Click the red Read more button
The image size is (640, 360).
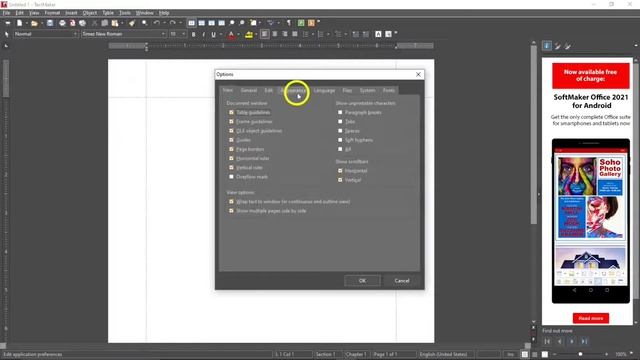(591, 318)
